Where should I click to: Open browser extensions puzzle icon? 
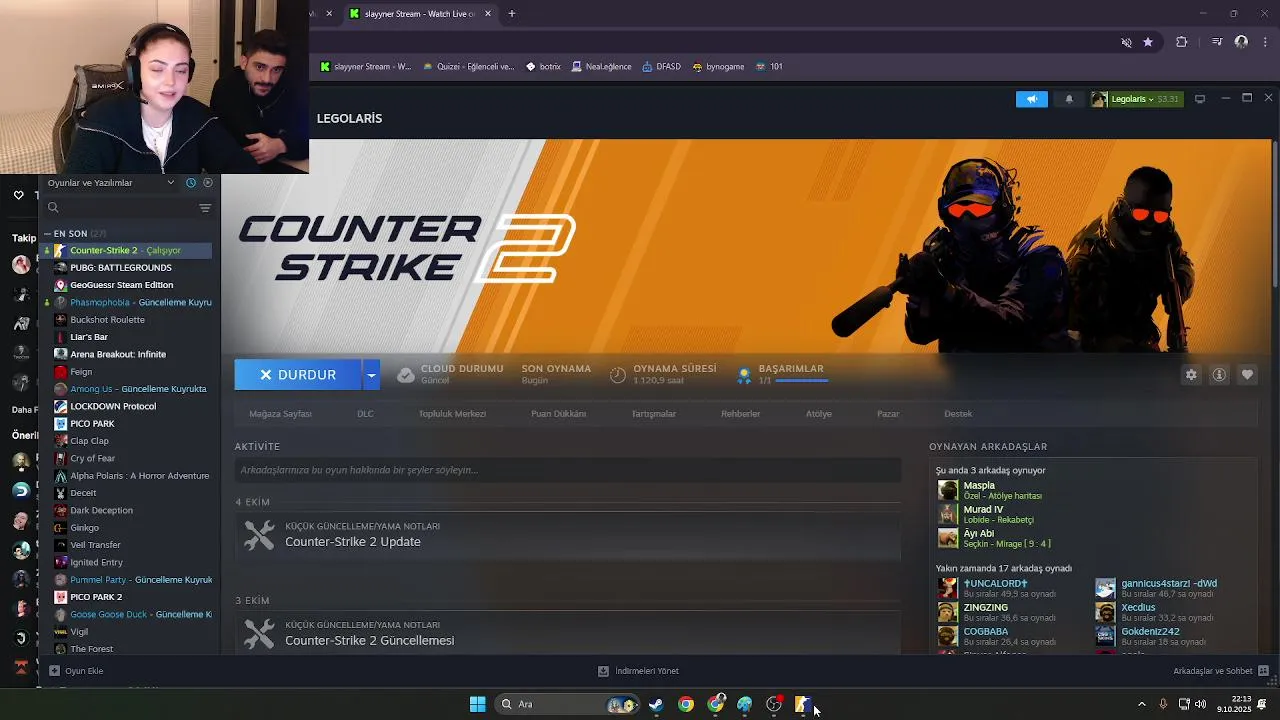pos(1182,42)
